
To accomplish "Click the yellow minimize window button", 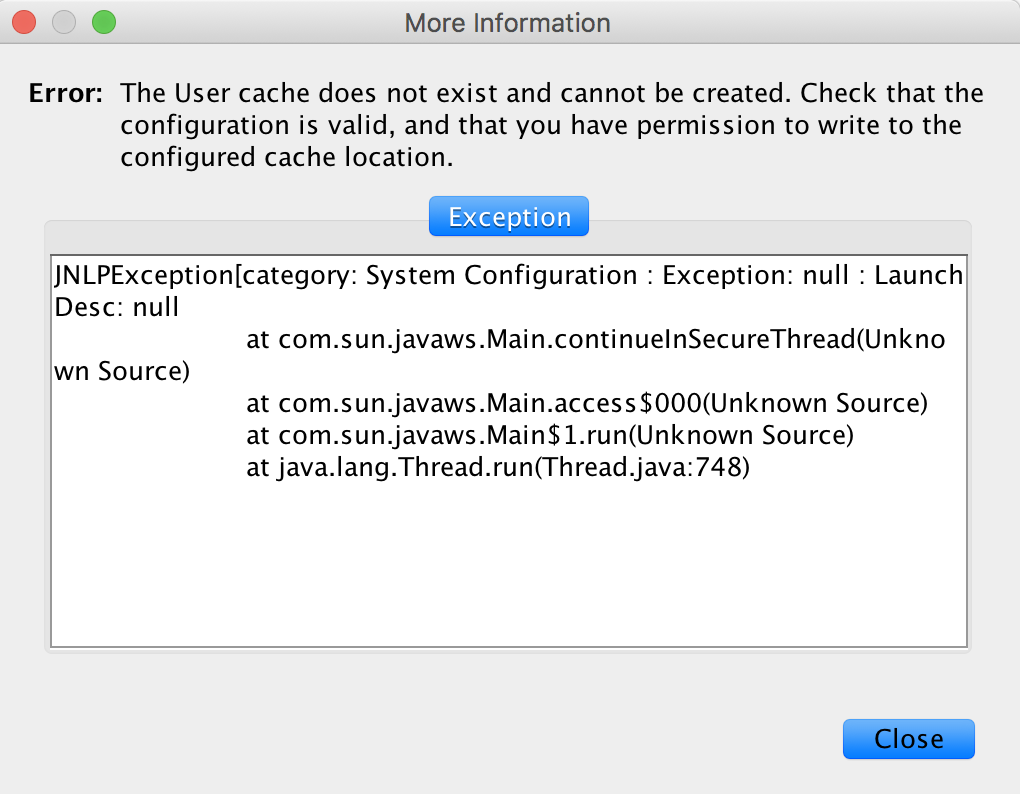I will (x=64, y=21).
